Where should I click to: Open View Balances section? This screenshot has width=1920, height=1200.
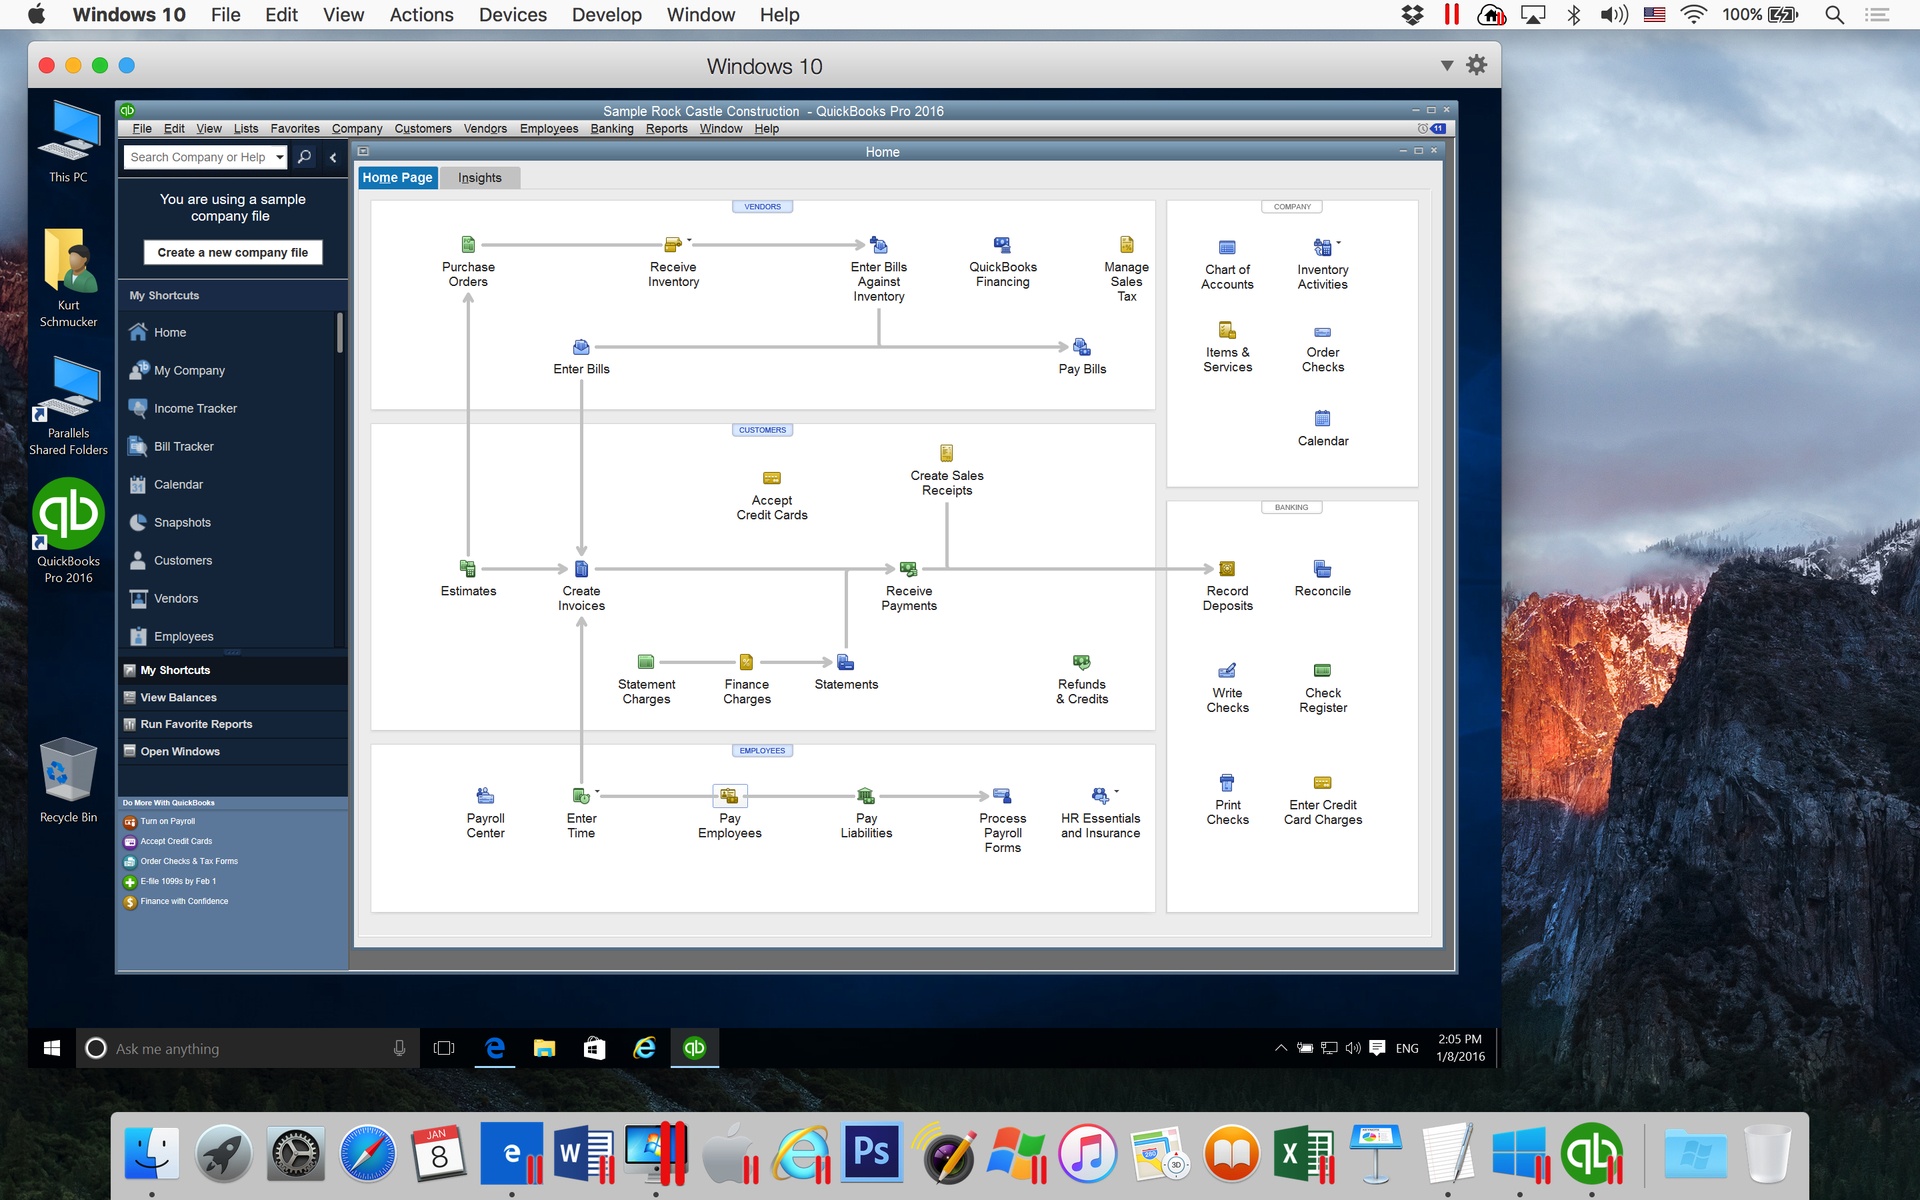click(x=232, y=697)
